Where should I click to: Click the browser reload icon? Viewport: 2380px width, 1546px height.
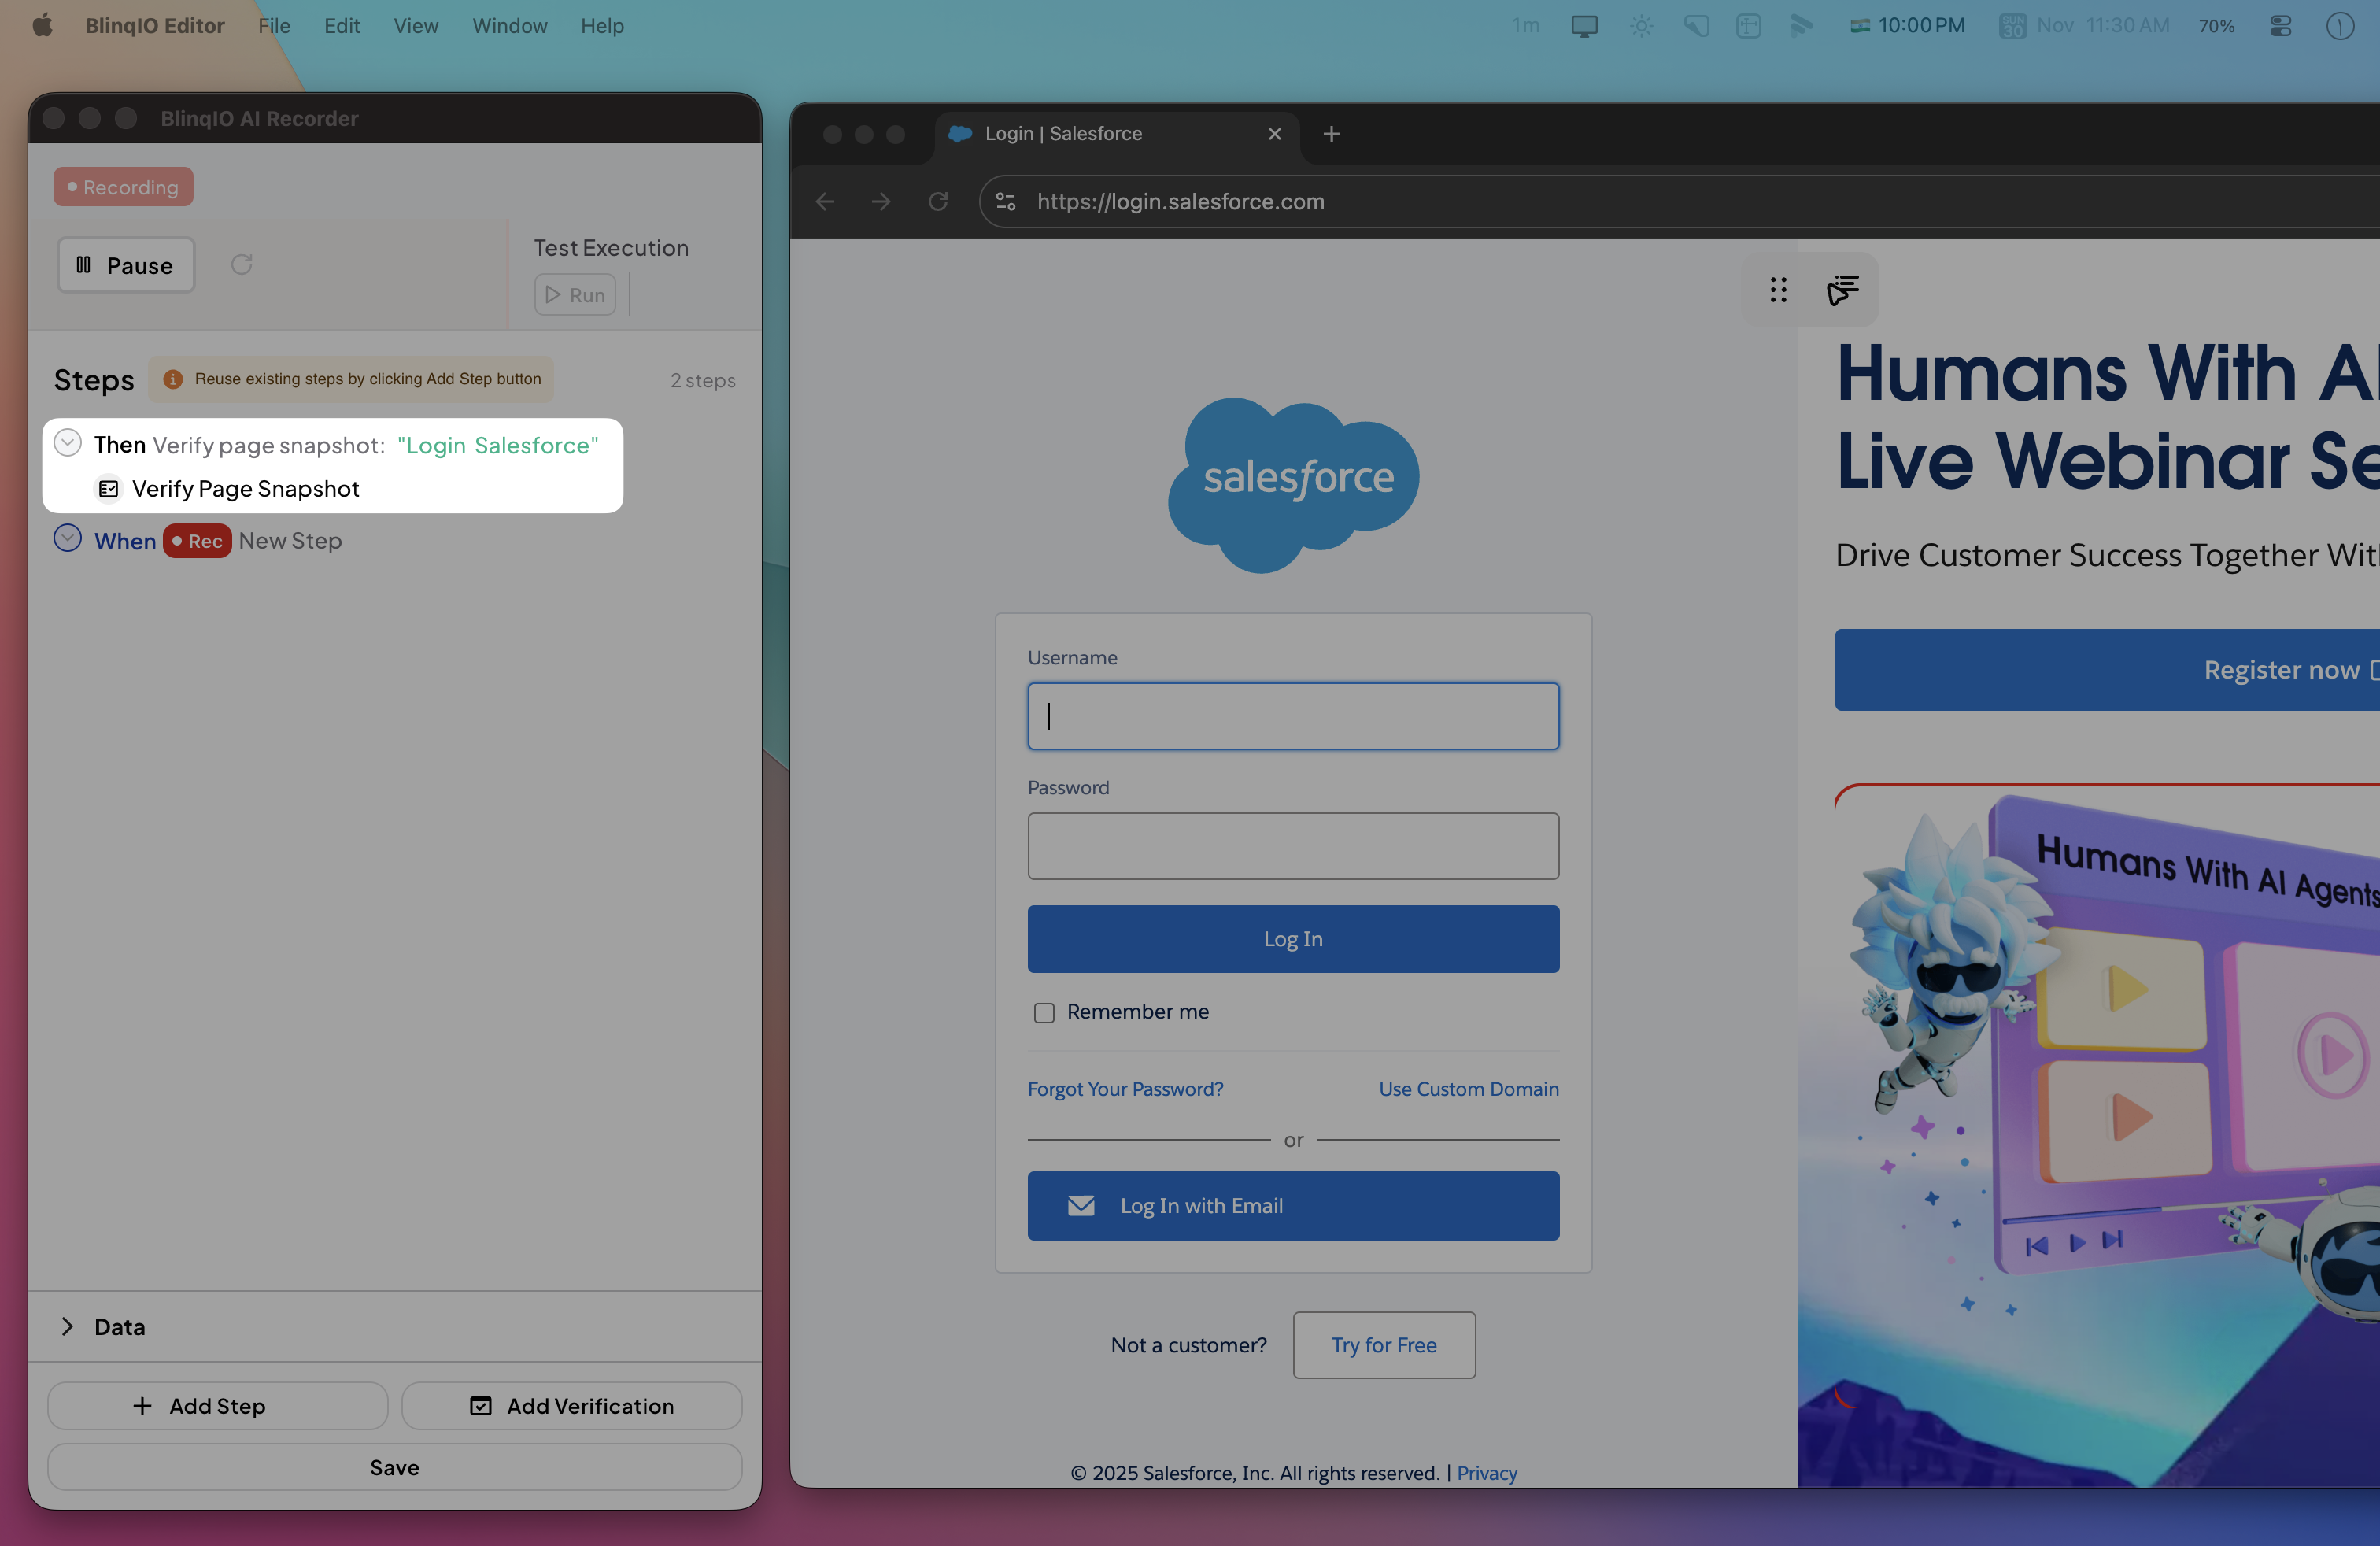[937, 202]
